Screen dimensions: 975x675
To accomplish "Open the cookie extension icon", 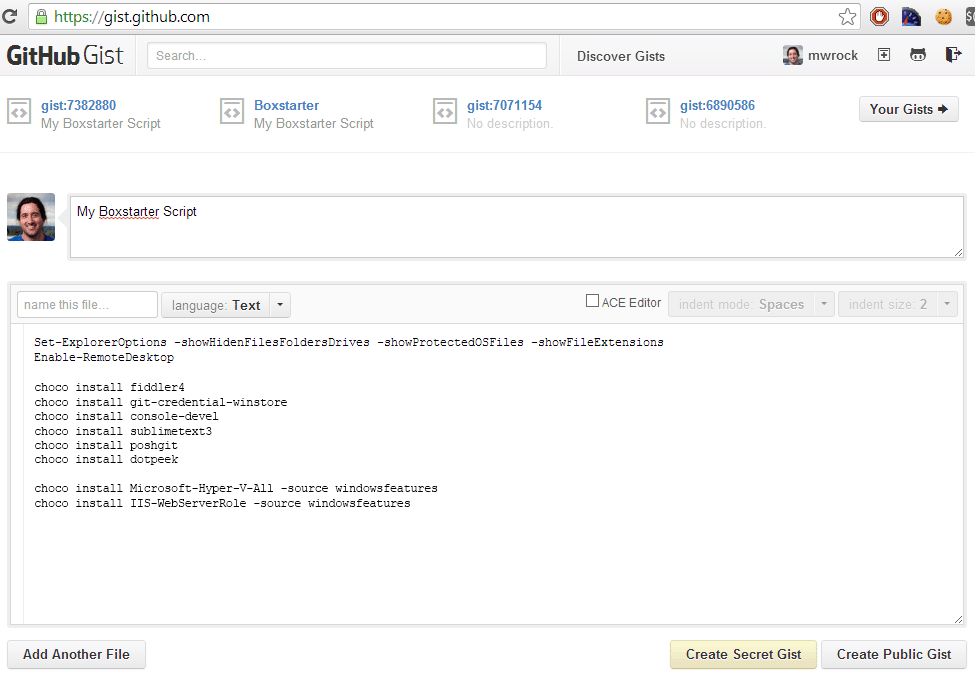I will [943, 17].
